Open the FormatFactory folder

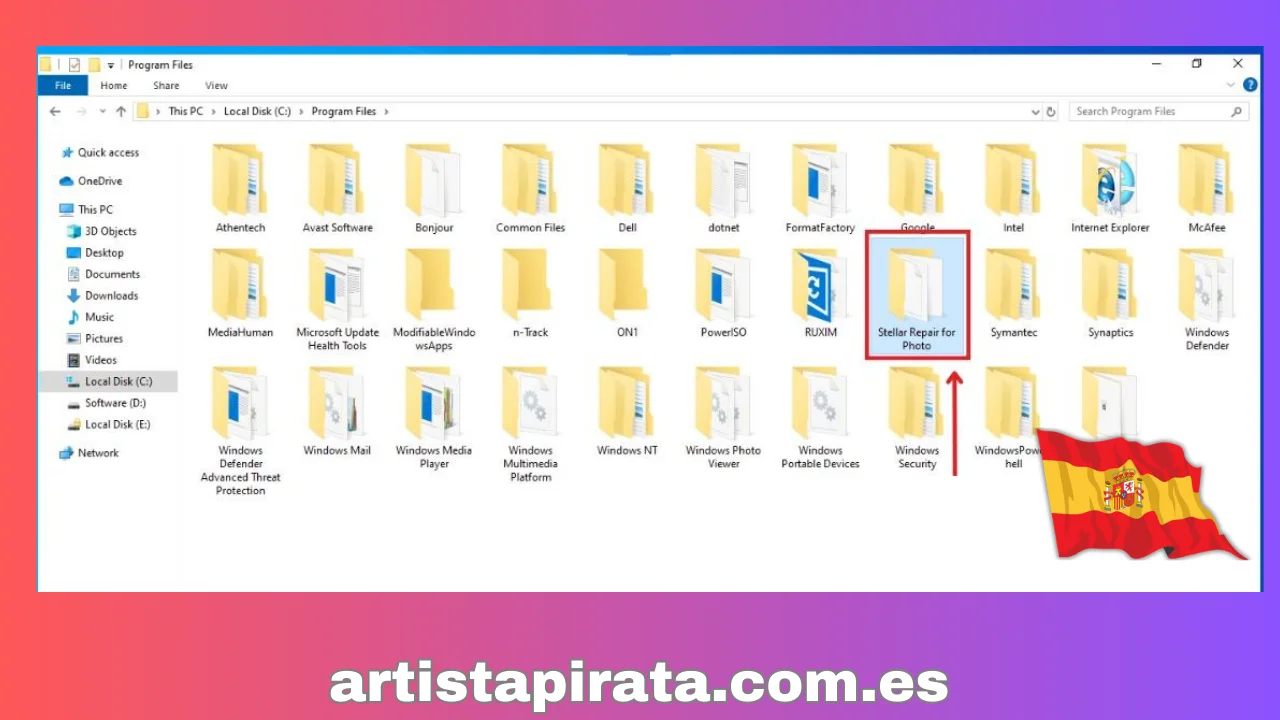(x=820, y=190)
